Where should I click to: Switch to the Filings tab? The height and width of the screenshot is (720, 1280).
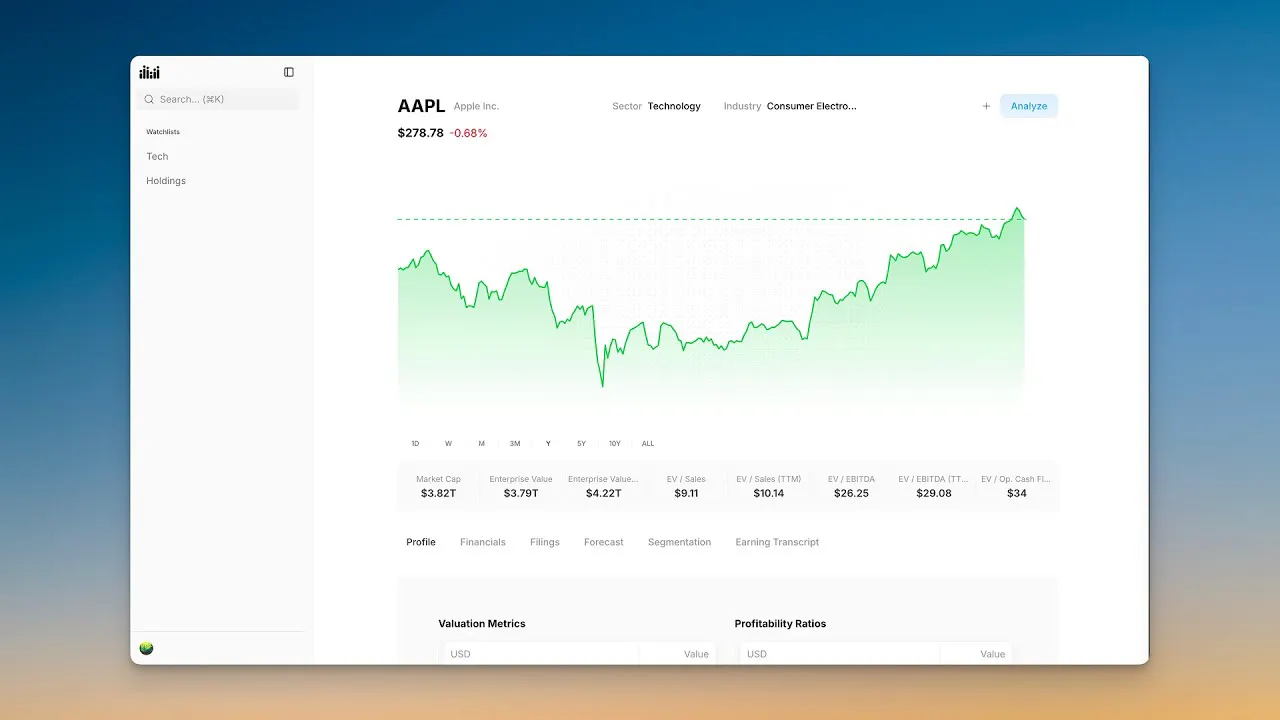pos(545,542)
